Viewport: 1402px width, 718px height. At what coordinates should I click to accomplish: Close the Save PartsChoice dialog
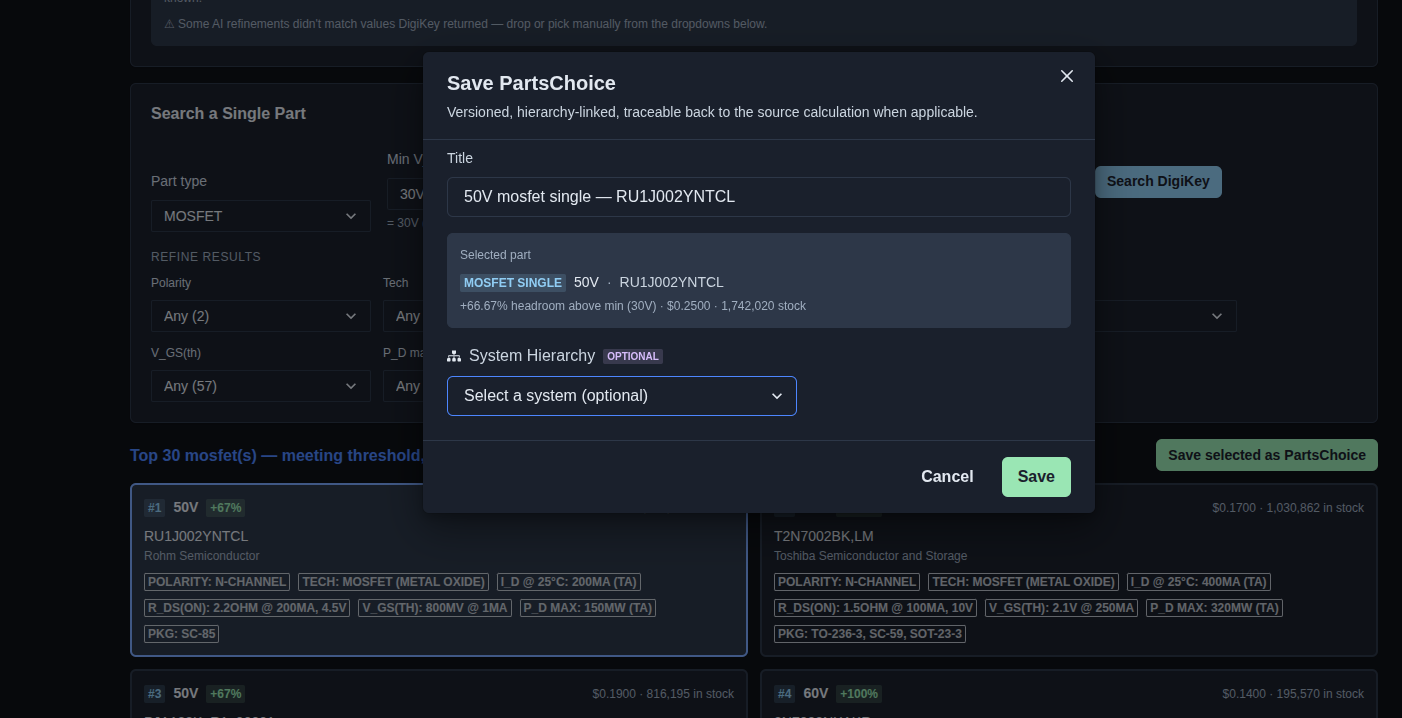pos(1067,76)
